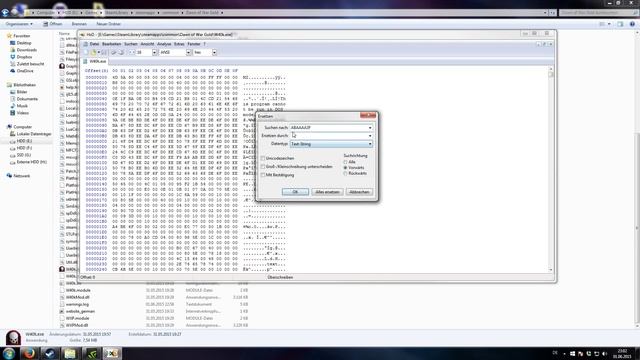Open the Explorer address bar history dropdown

tap(545, 13)
